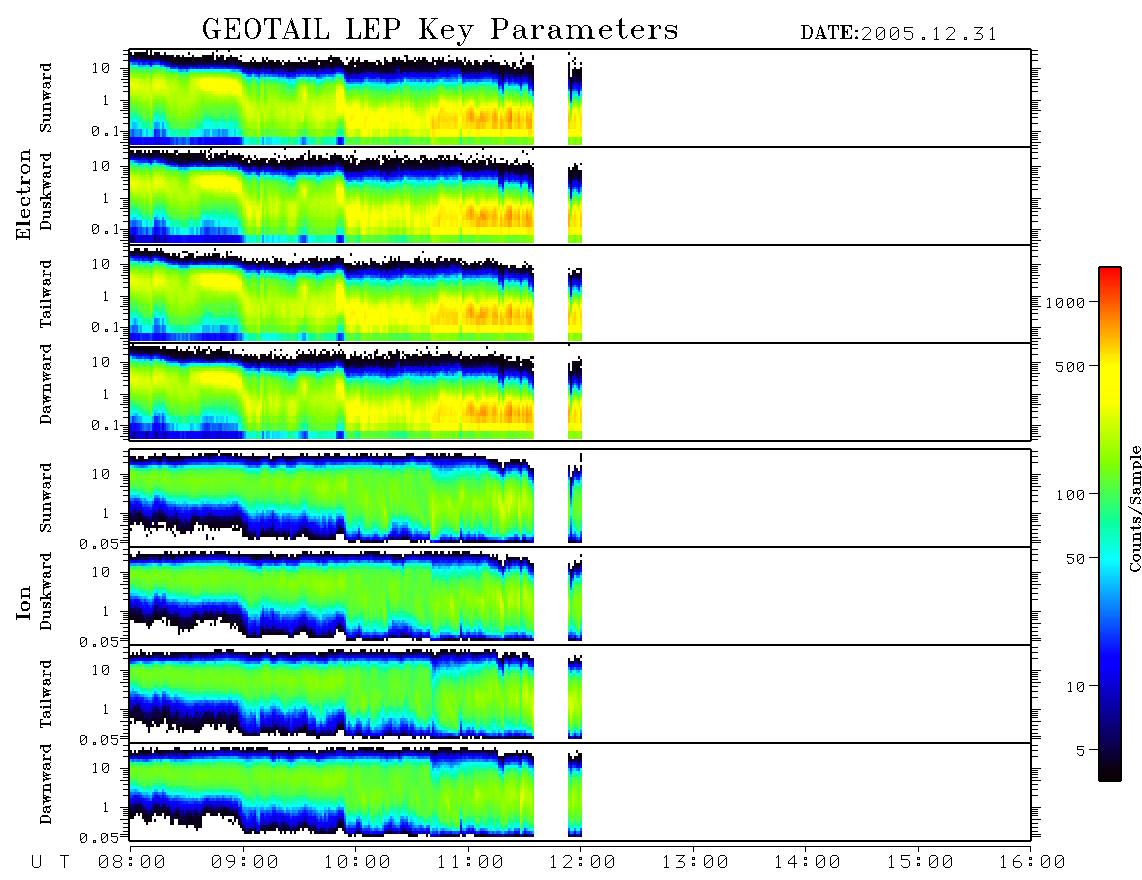Click the Ion Duskward spectrogram panel
This screenshot has width=1142, height=880.
(x=580, y=596)
